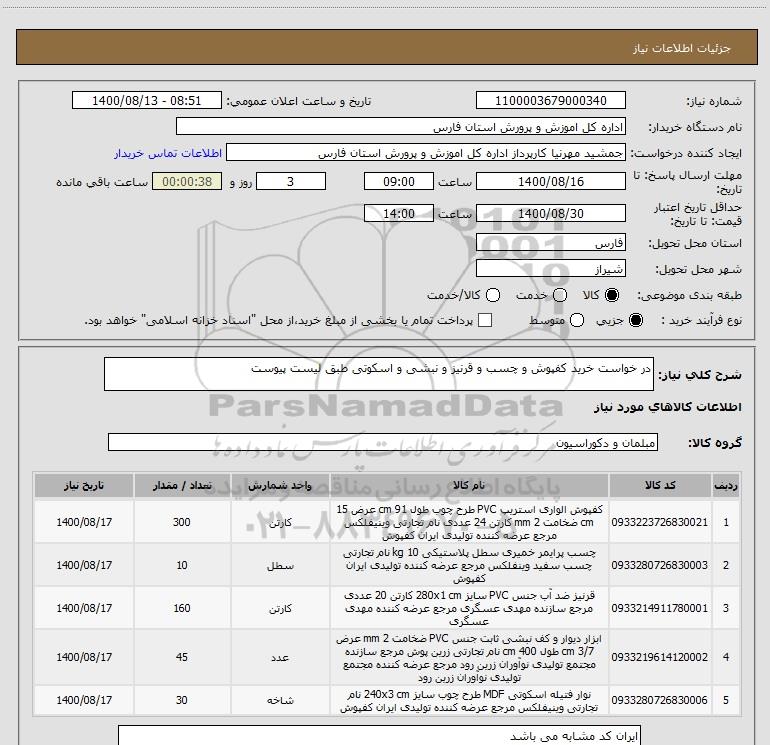The image size is (770, 745).
Task: Click quantity 45 in row 4
Action: tap(182, 657)
